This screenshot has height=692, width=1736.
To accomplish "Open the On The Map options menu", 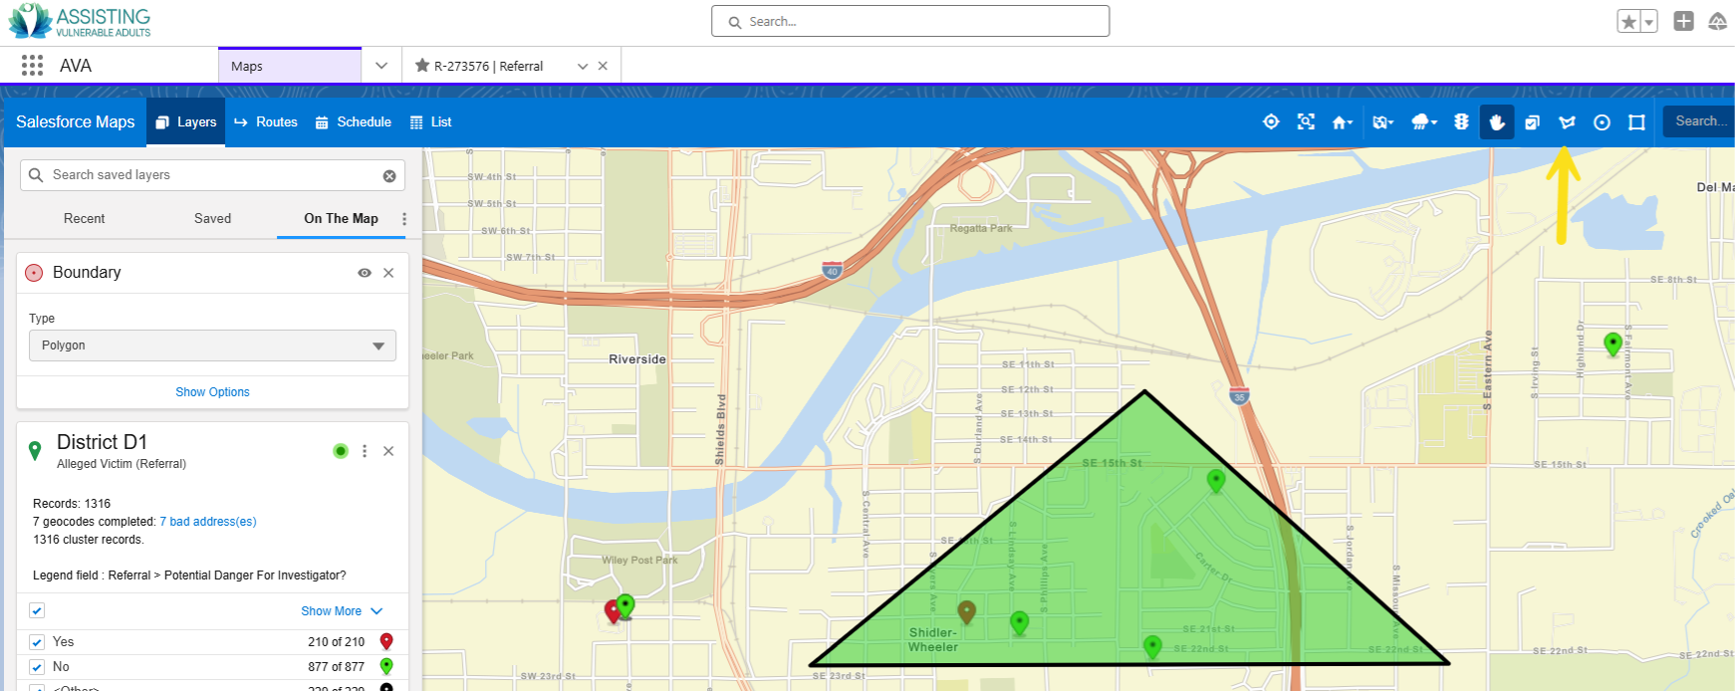I will 404,219.
